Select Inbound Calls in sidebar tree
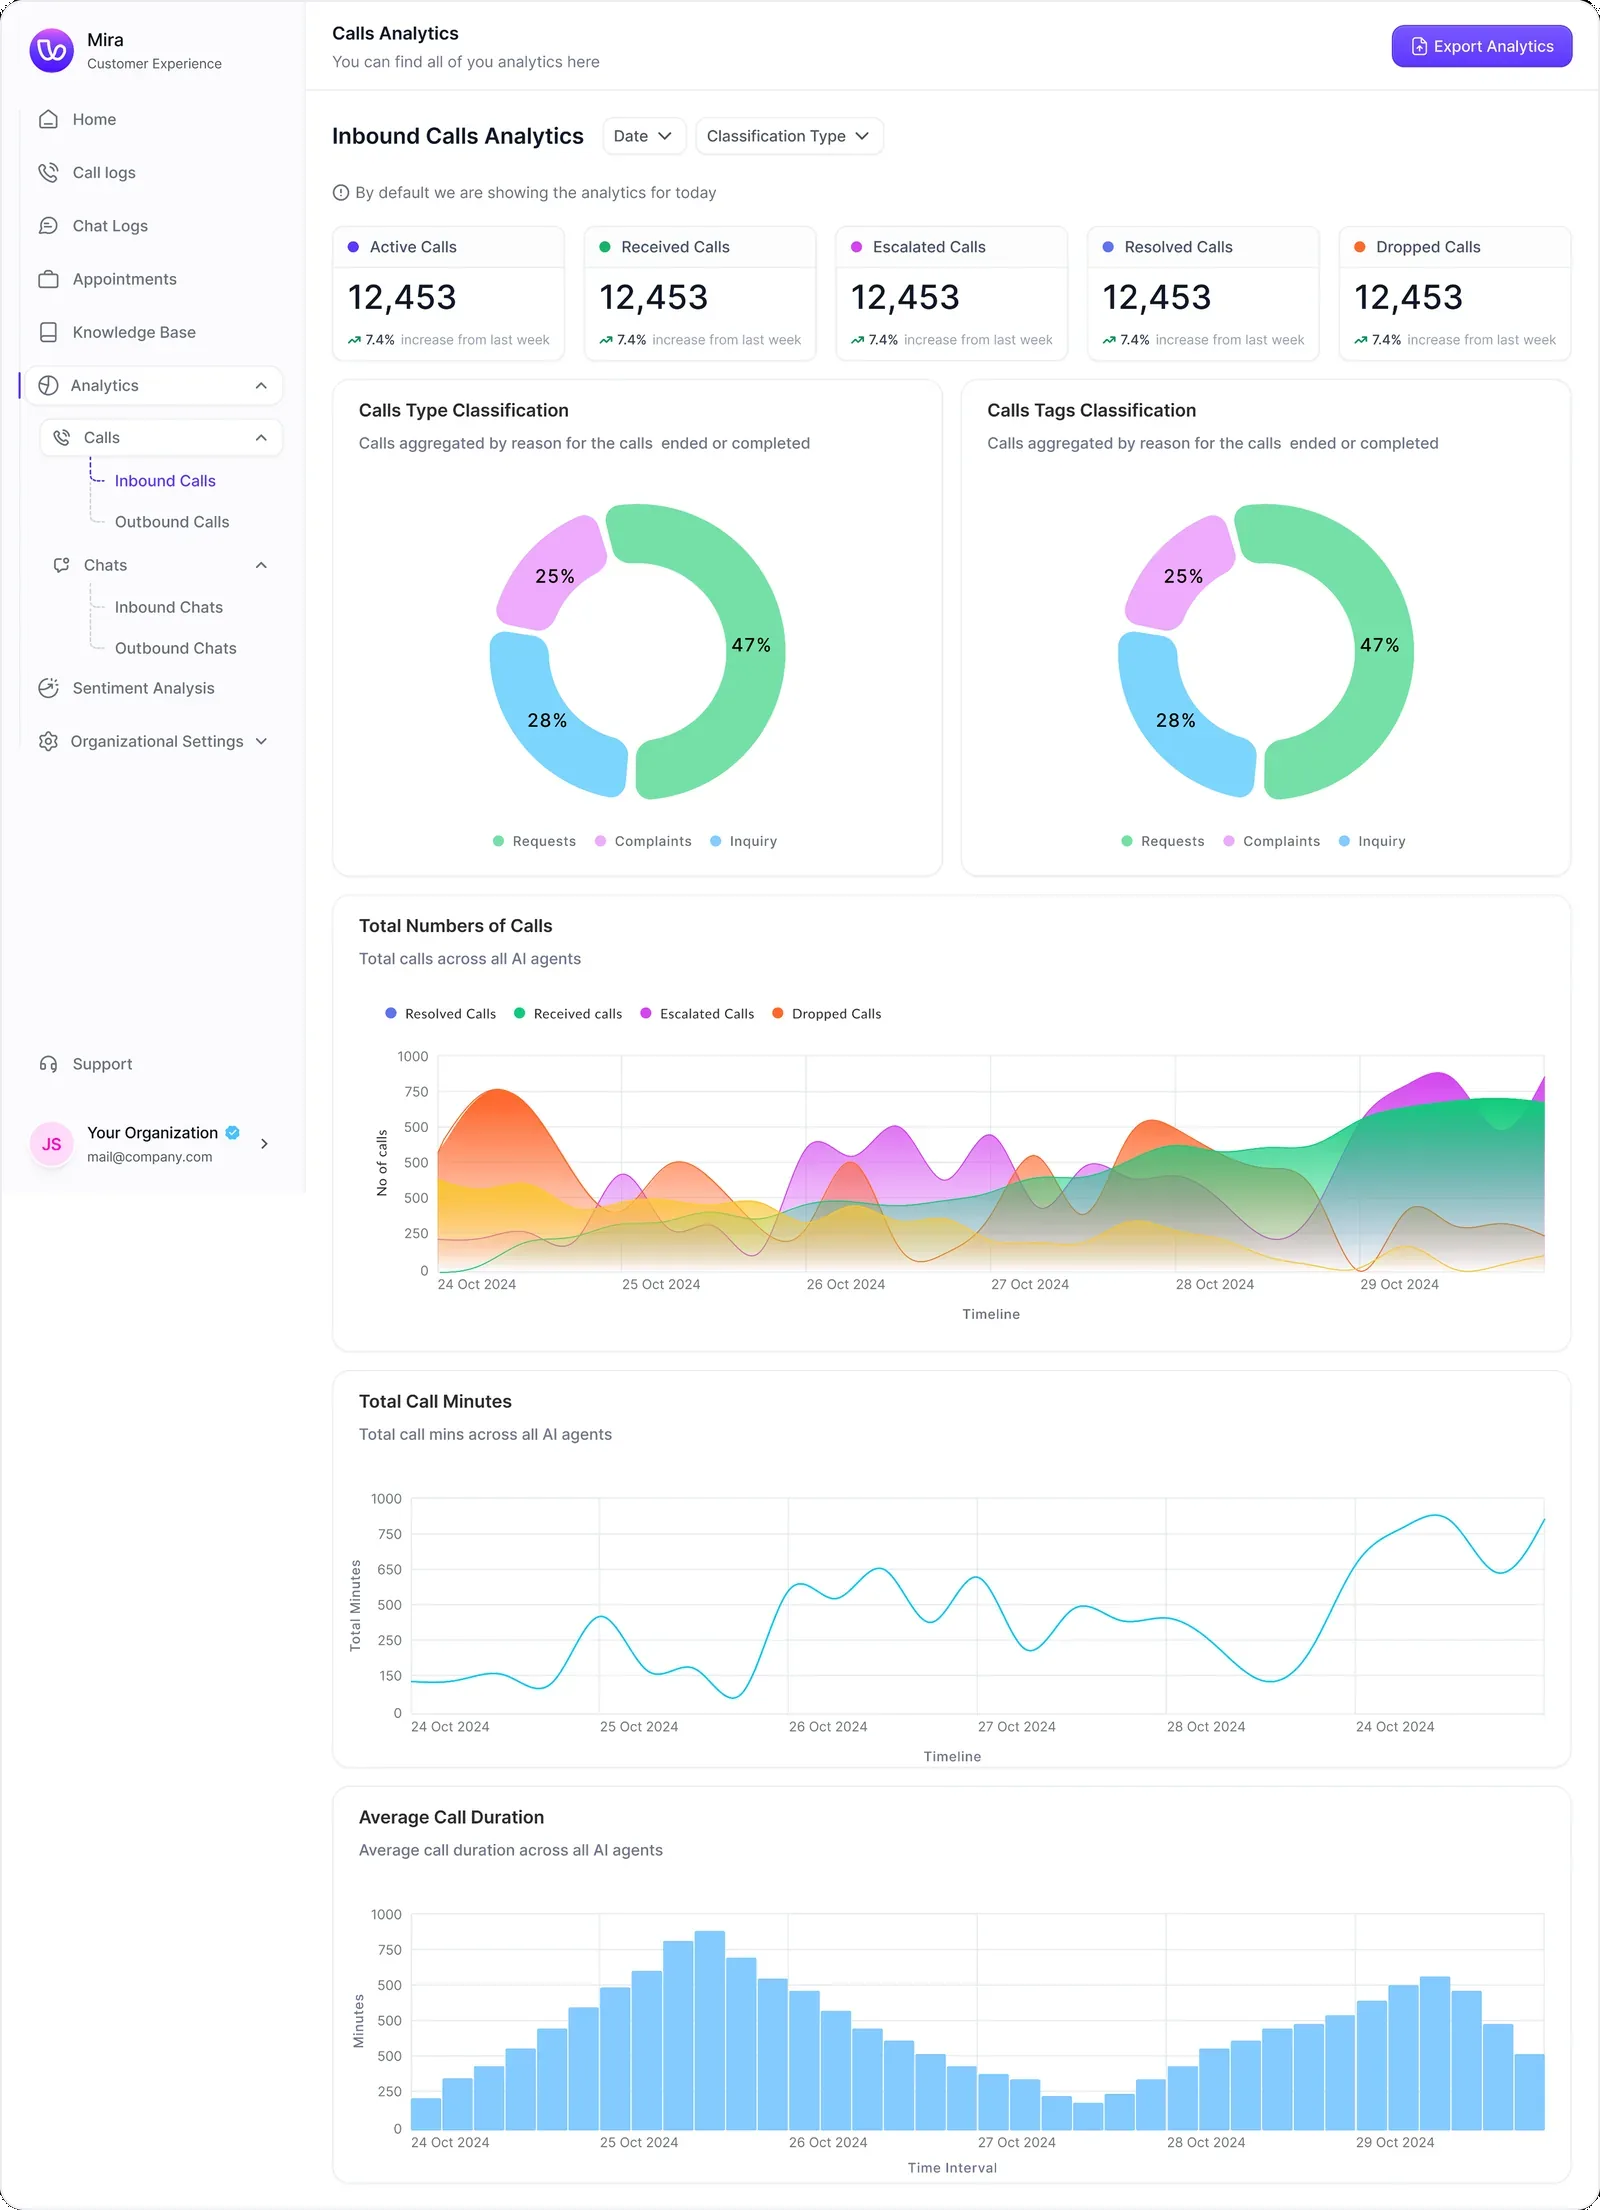The width and height of the screenshot is (1600, 2210). pos(165,481)
